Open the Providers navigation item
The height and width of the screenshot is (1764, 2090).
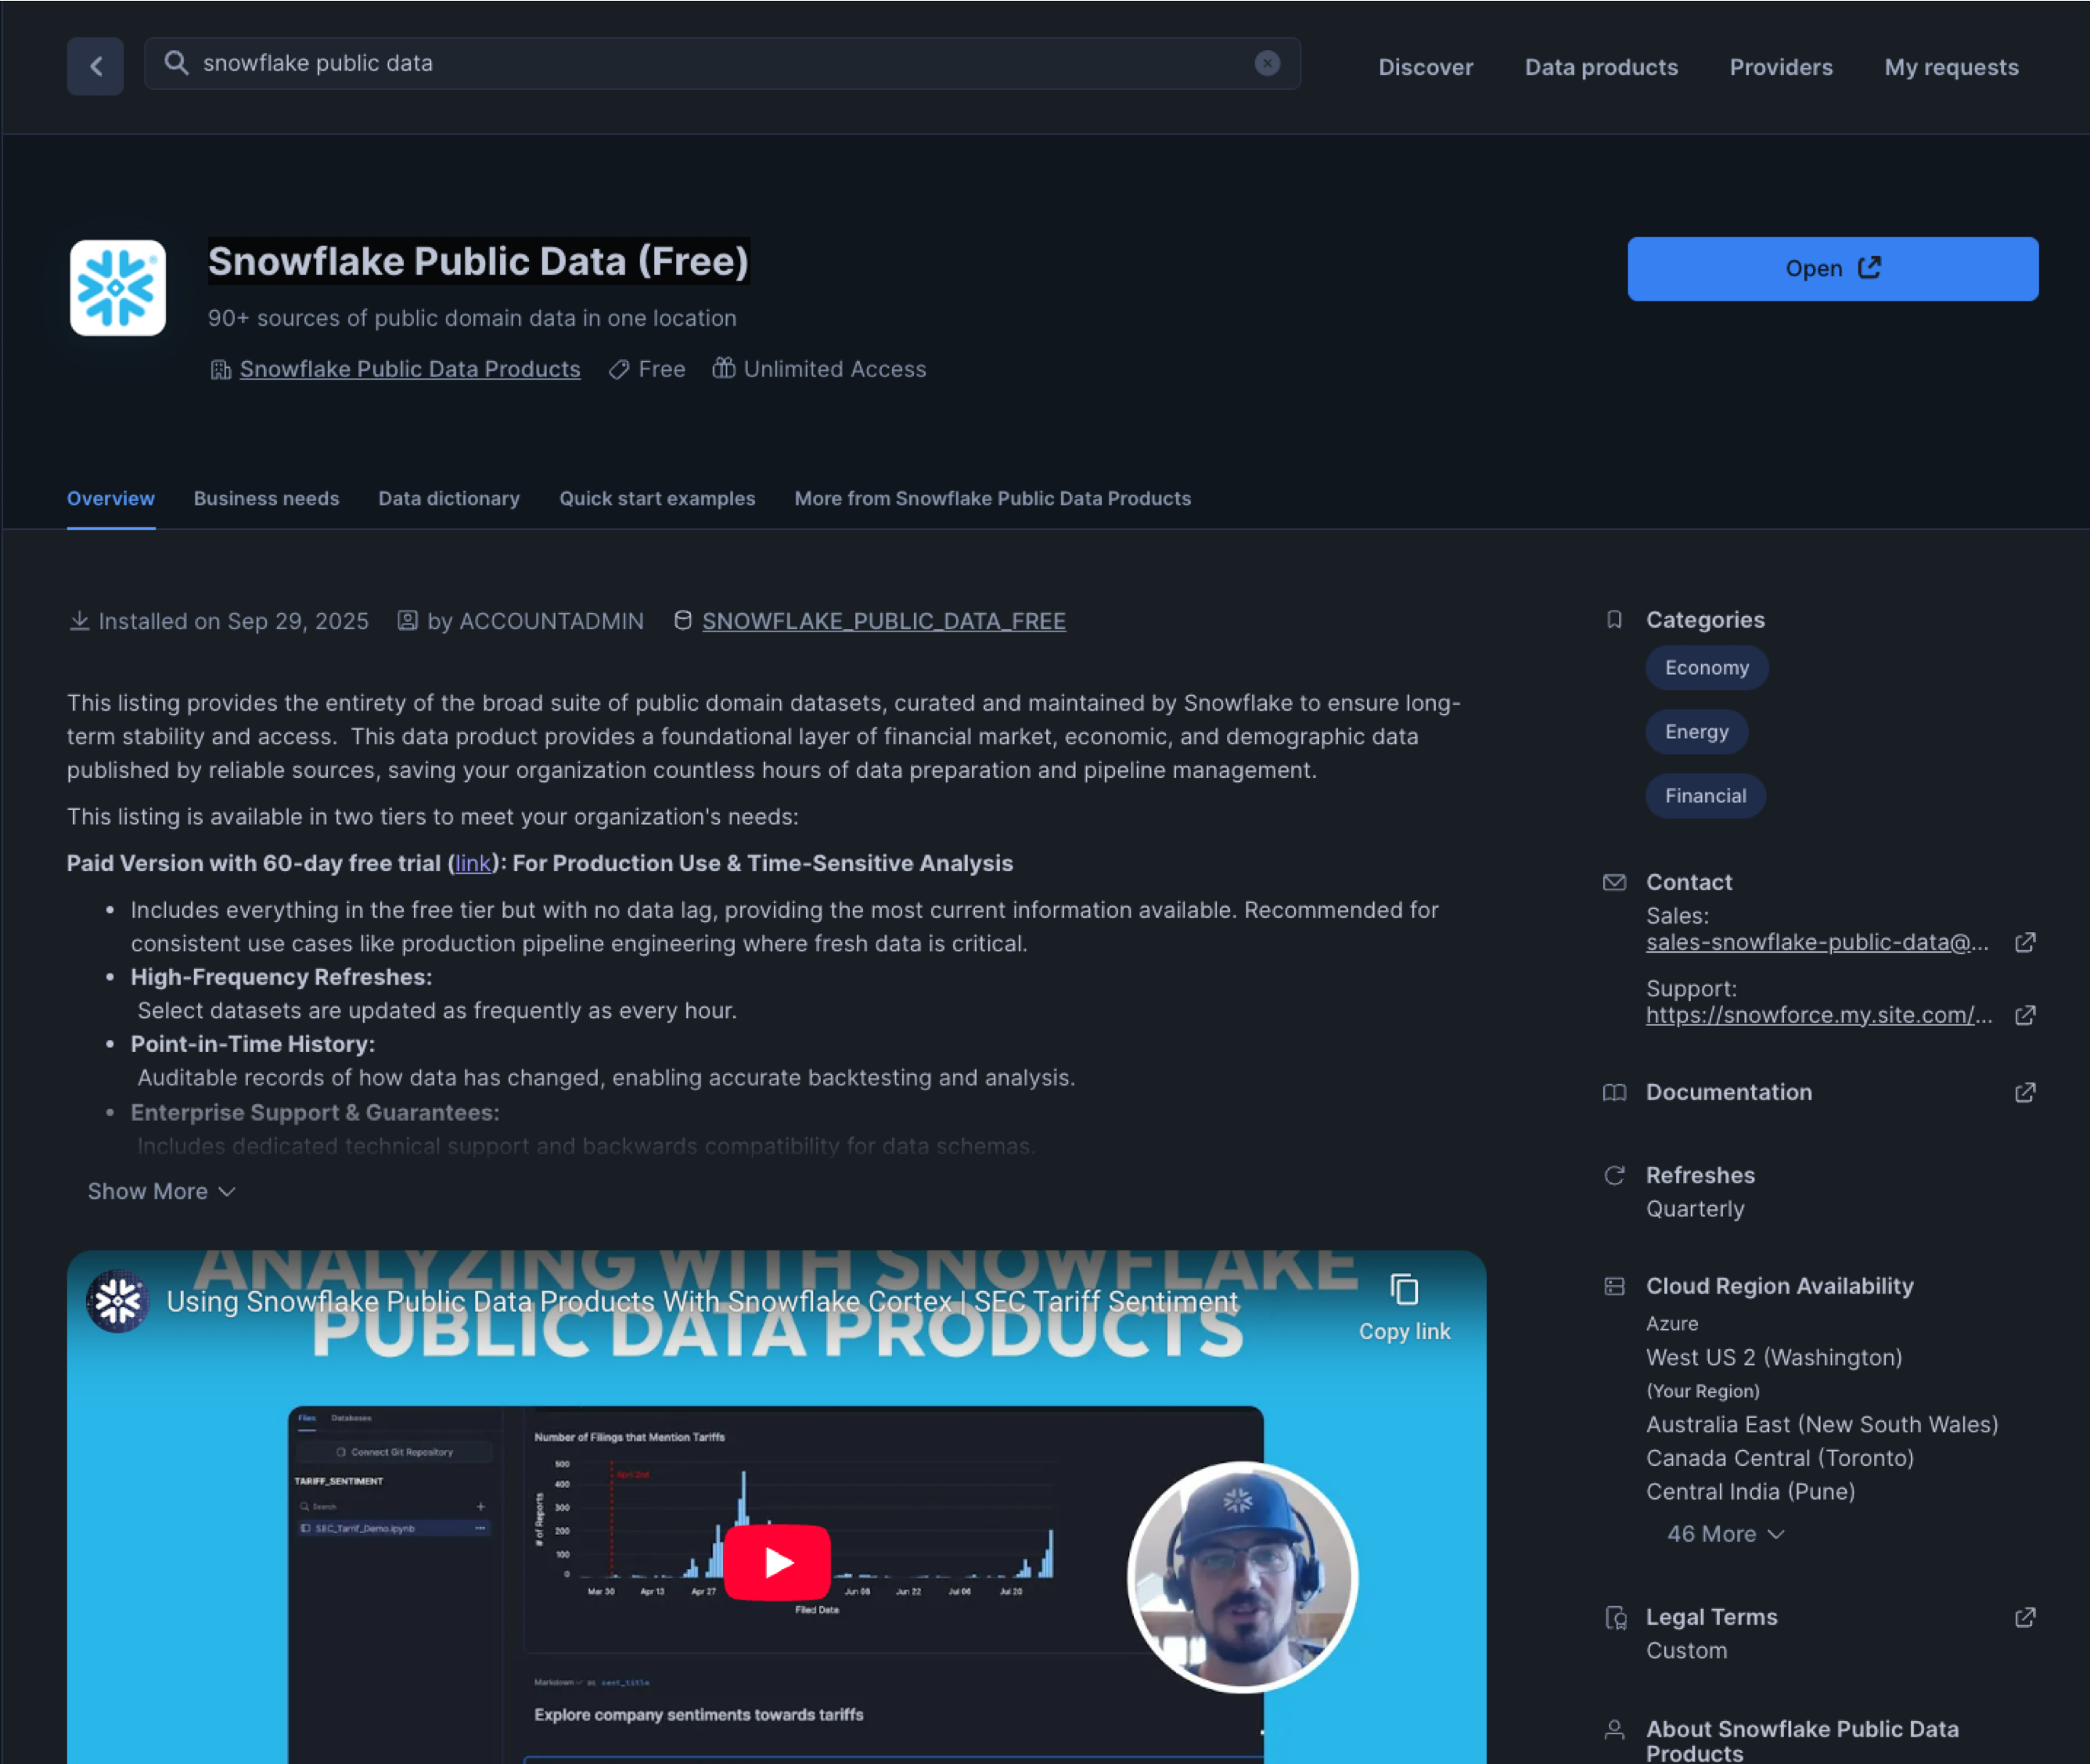1781,67
